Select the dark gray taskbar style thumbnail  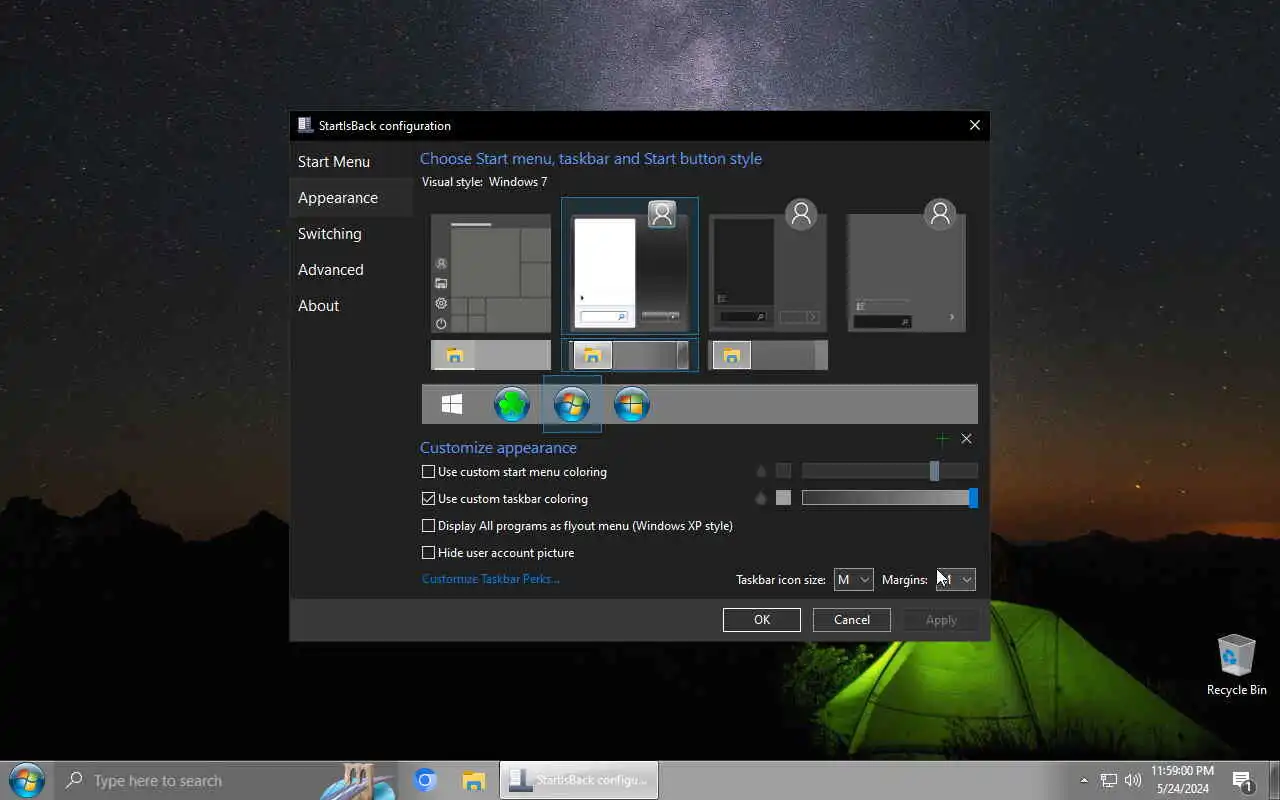point(768,355)
